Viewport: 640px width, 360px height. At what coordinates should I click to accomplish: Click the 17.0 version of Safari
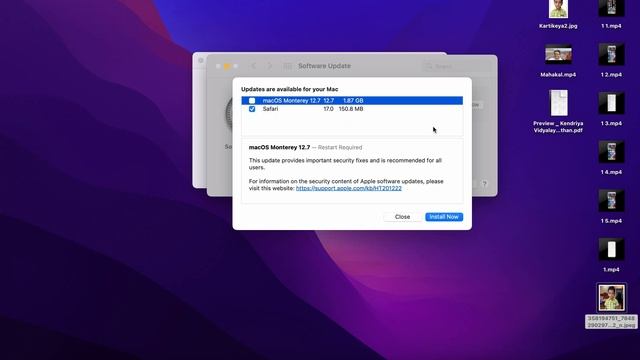[328, 109]
